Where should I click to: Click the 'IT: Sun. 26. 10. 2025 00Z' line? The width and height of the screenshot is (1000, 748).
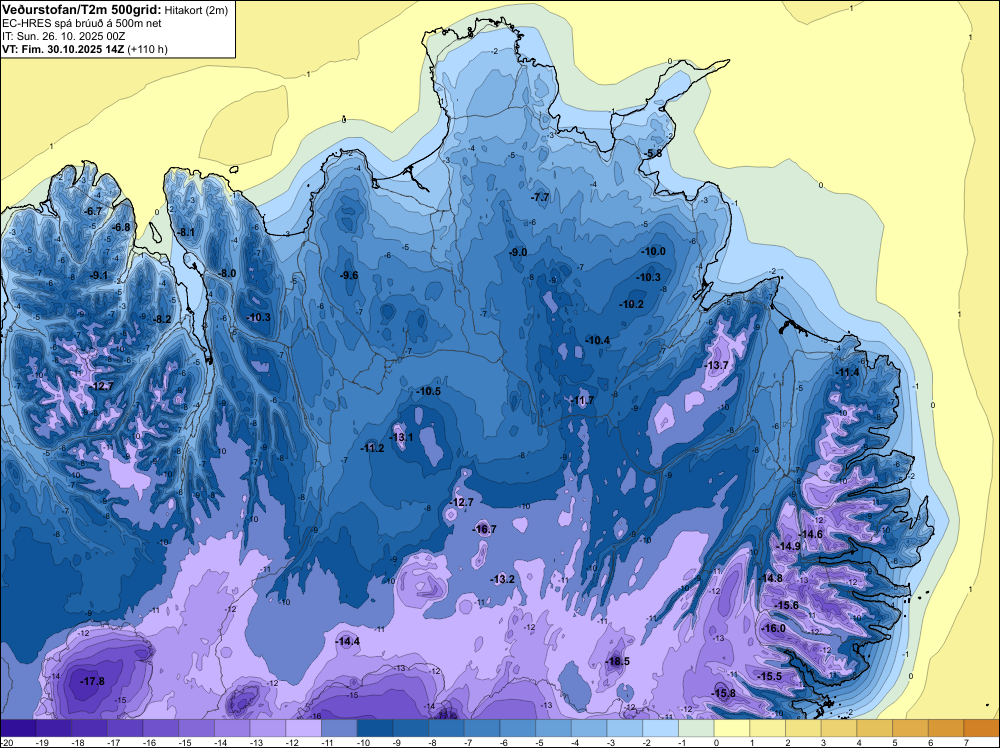tap(64, 36)
